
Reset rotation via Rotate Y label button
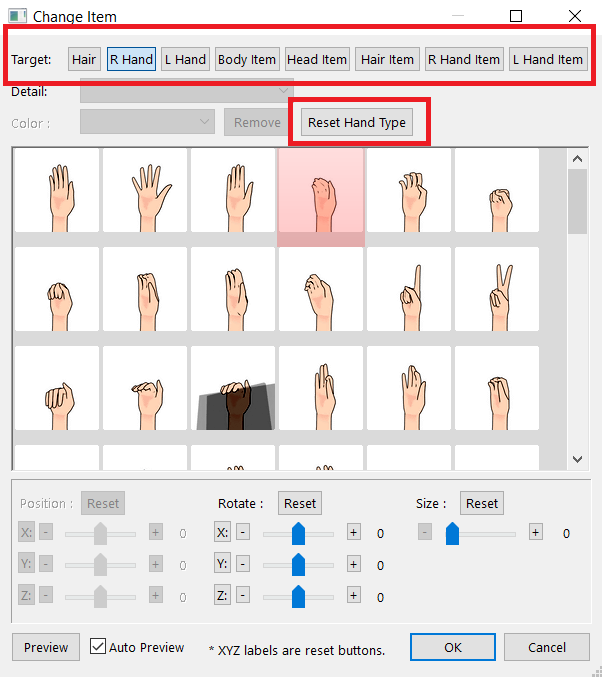pyautogui.click(x=222, y=563)
